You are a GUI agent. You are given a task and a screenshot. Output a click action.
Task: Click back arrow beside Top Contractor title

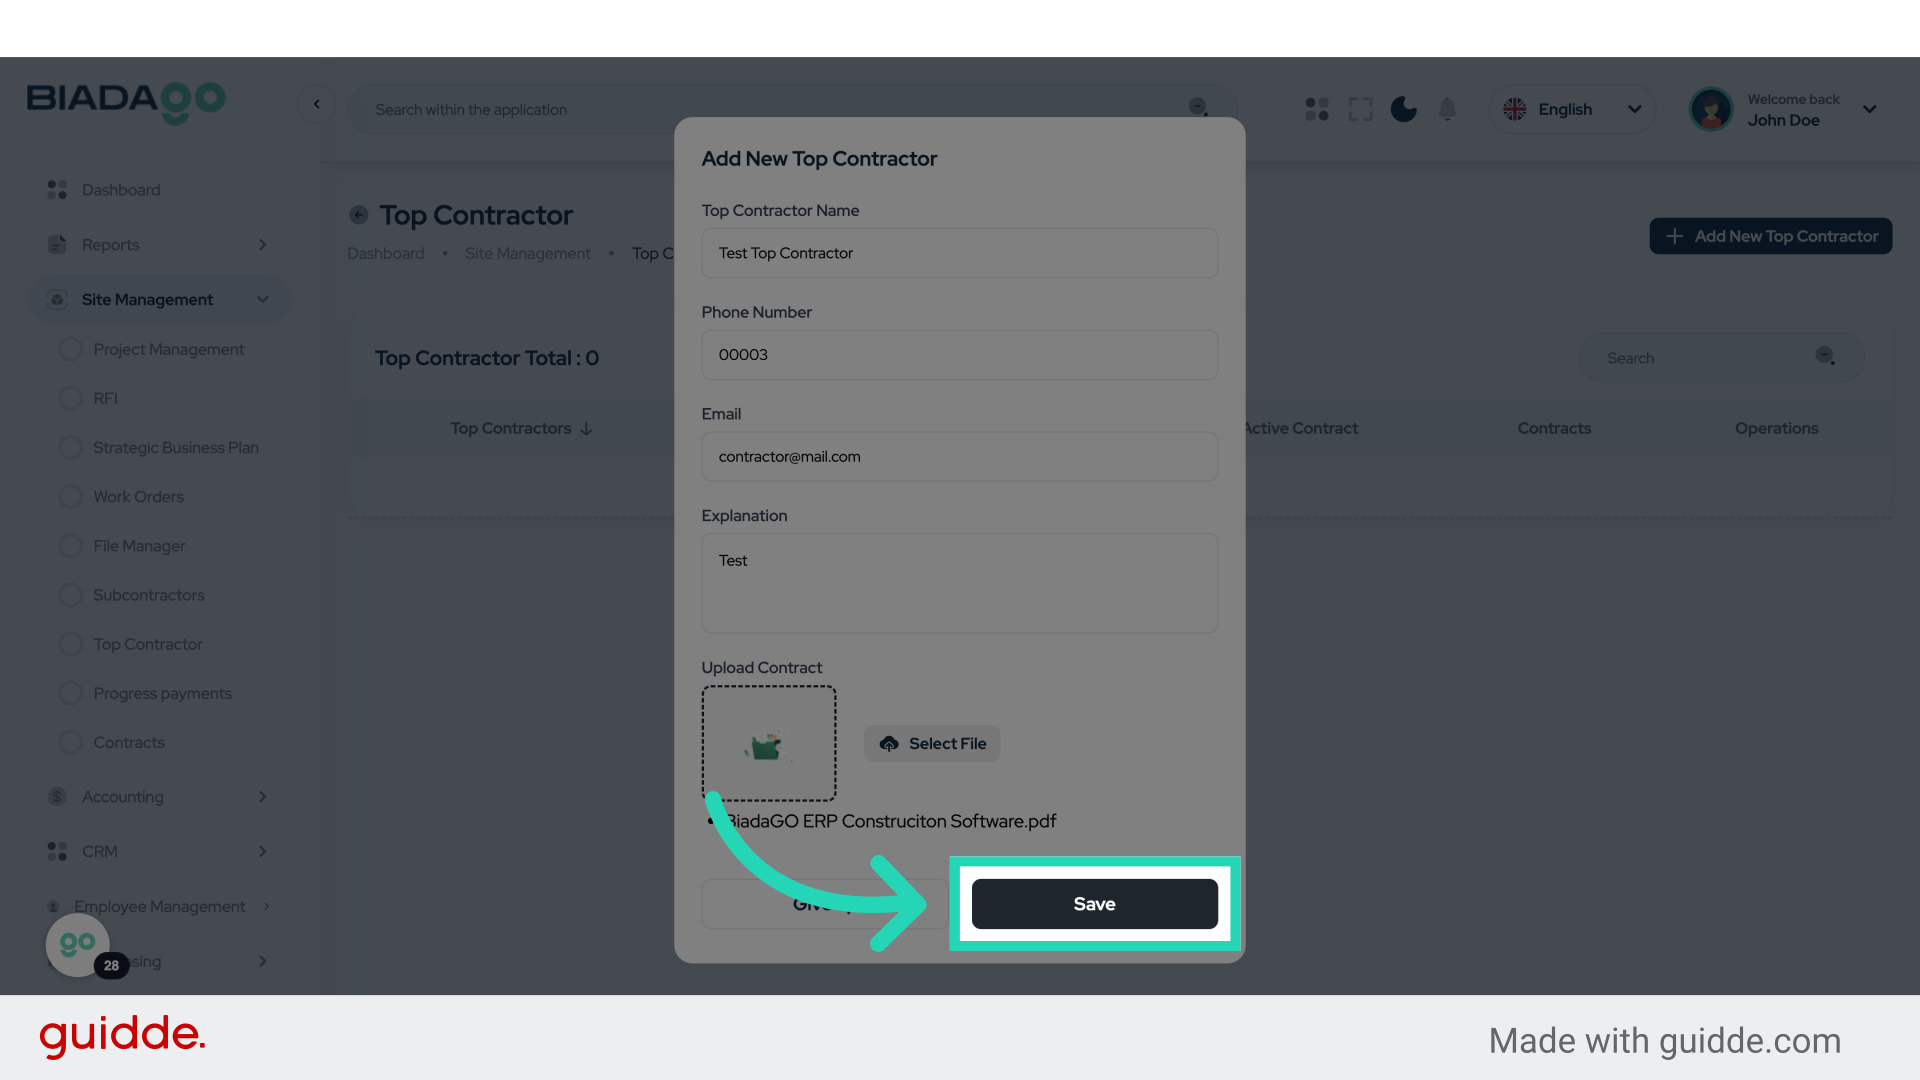coord(358,215)
